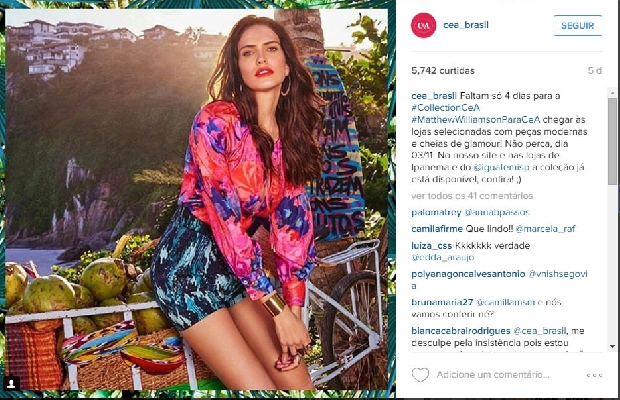Viewport: 620px width, 400px height.
Task: Open the #MatthewWilliamsonParaCeA hashtag
Action: tap(476, 119)
